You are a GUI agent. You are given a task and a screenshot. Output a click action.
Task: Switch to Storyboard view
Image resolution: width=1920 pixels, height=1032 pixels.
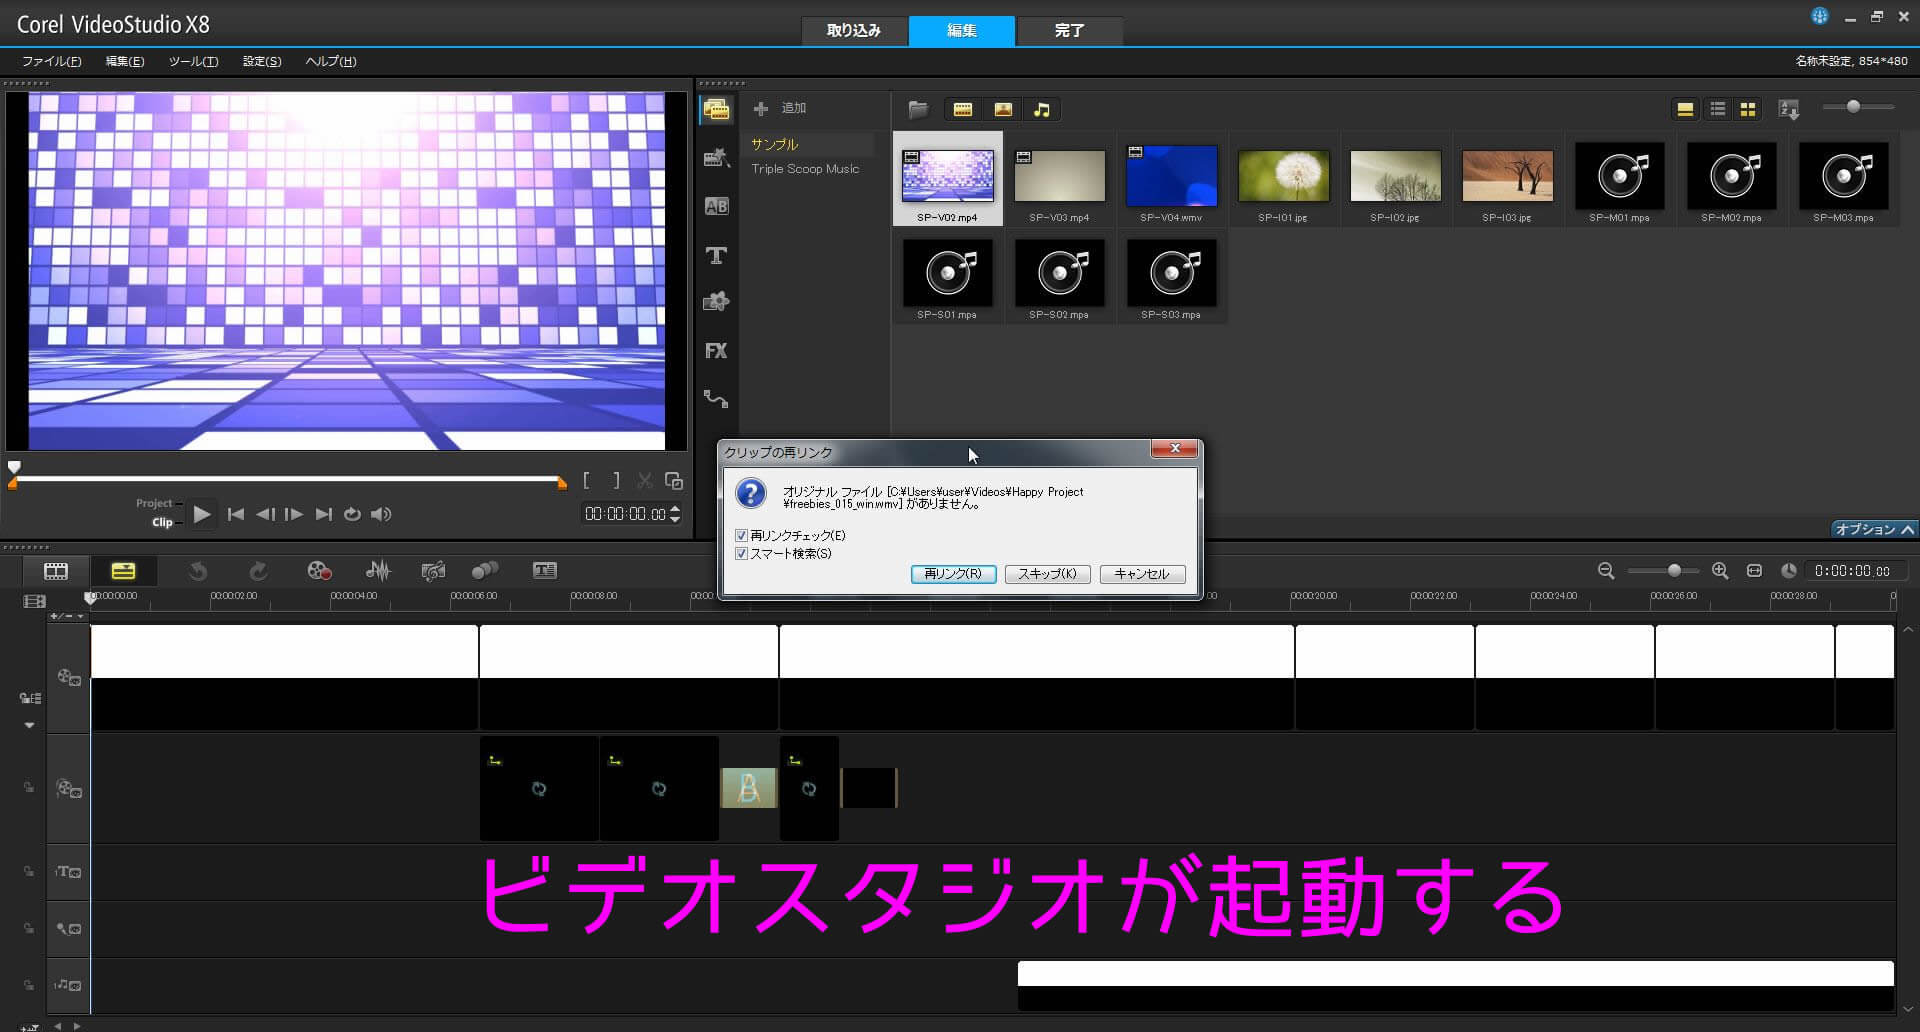(x=56, y=571)
